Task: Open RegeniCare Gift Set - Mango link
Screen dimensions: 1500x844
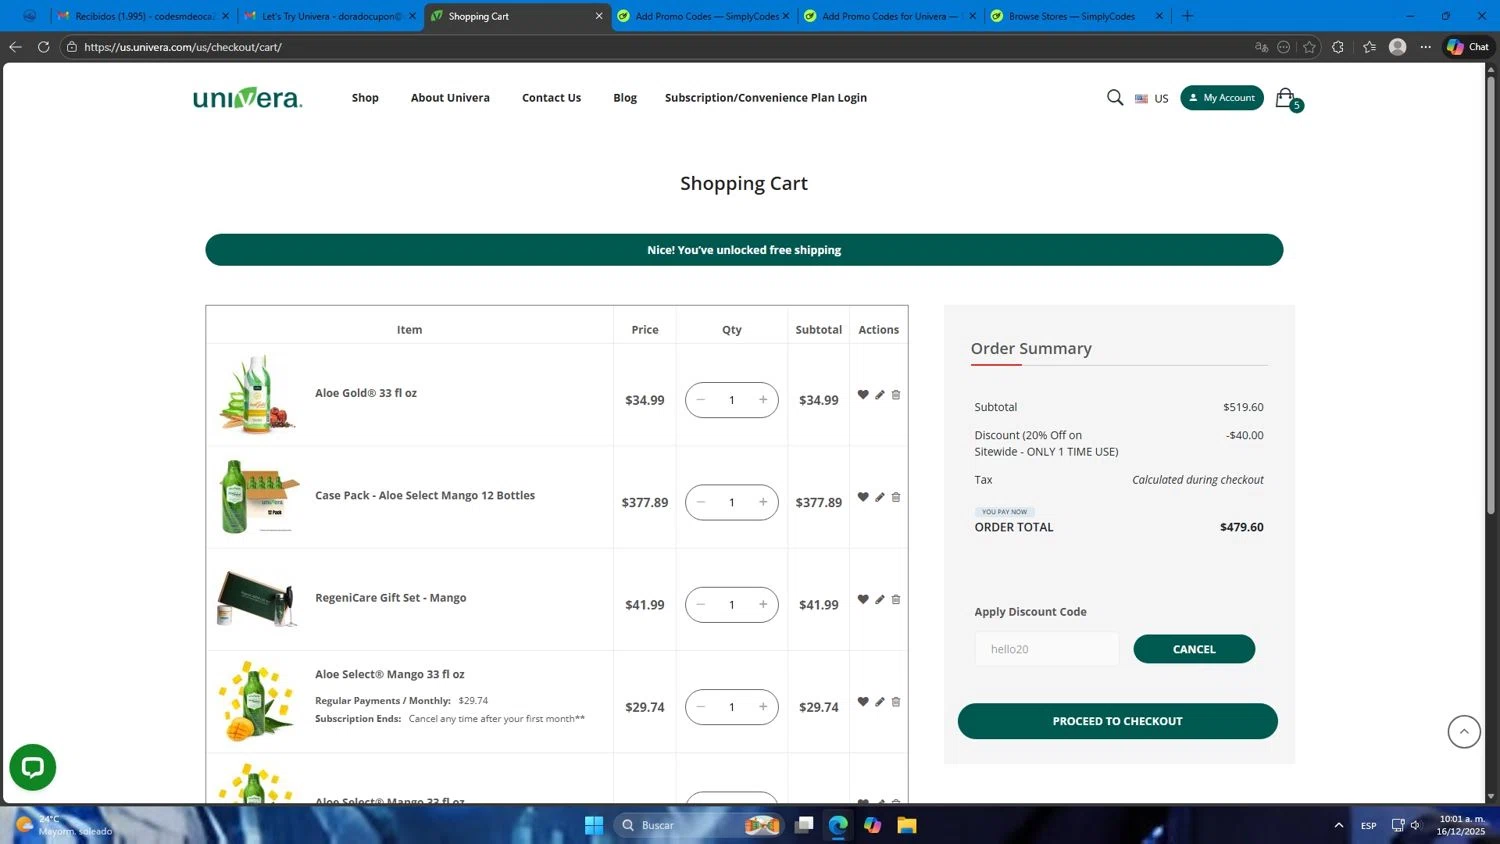Action: [391, 598]
